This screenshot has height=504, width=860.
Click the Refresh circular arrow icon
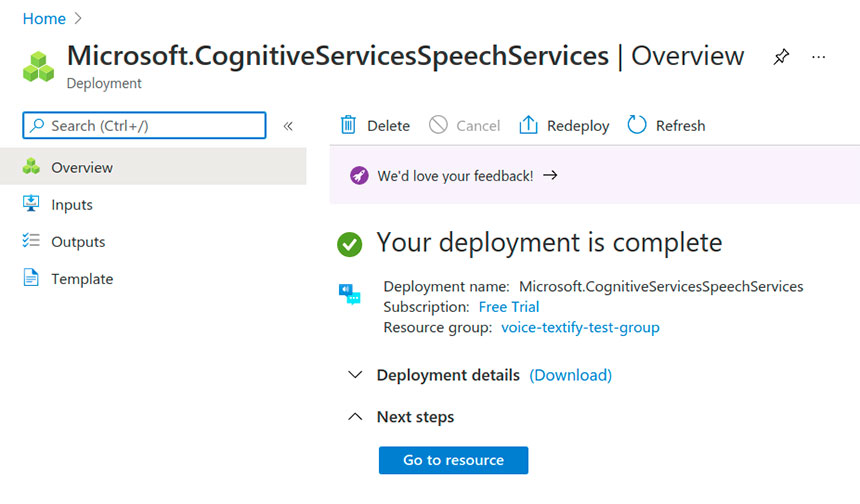pyautogui.click(x=637, y=125)
